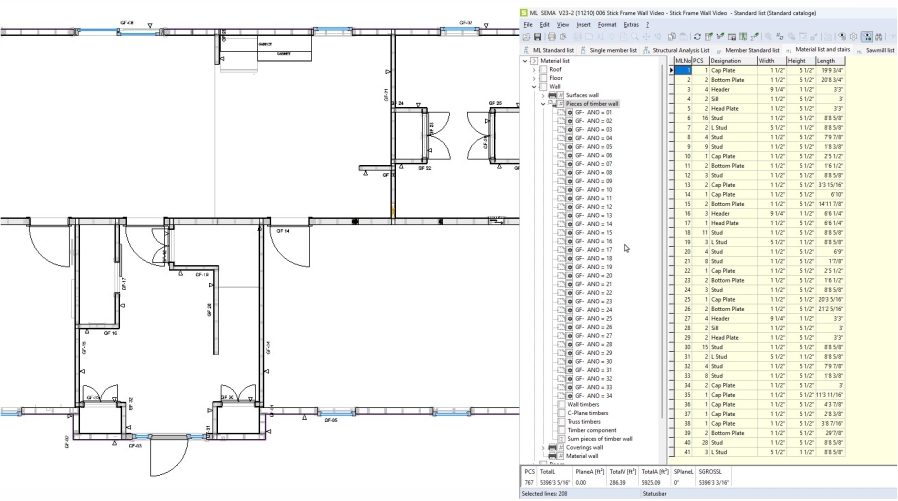Click the gear icon beside GF- ANO = 10
The height and width of the screenshot is (501, 898).
pyautogui.click(x=569, y=190)
